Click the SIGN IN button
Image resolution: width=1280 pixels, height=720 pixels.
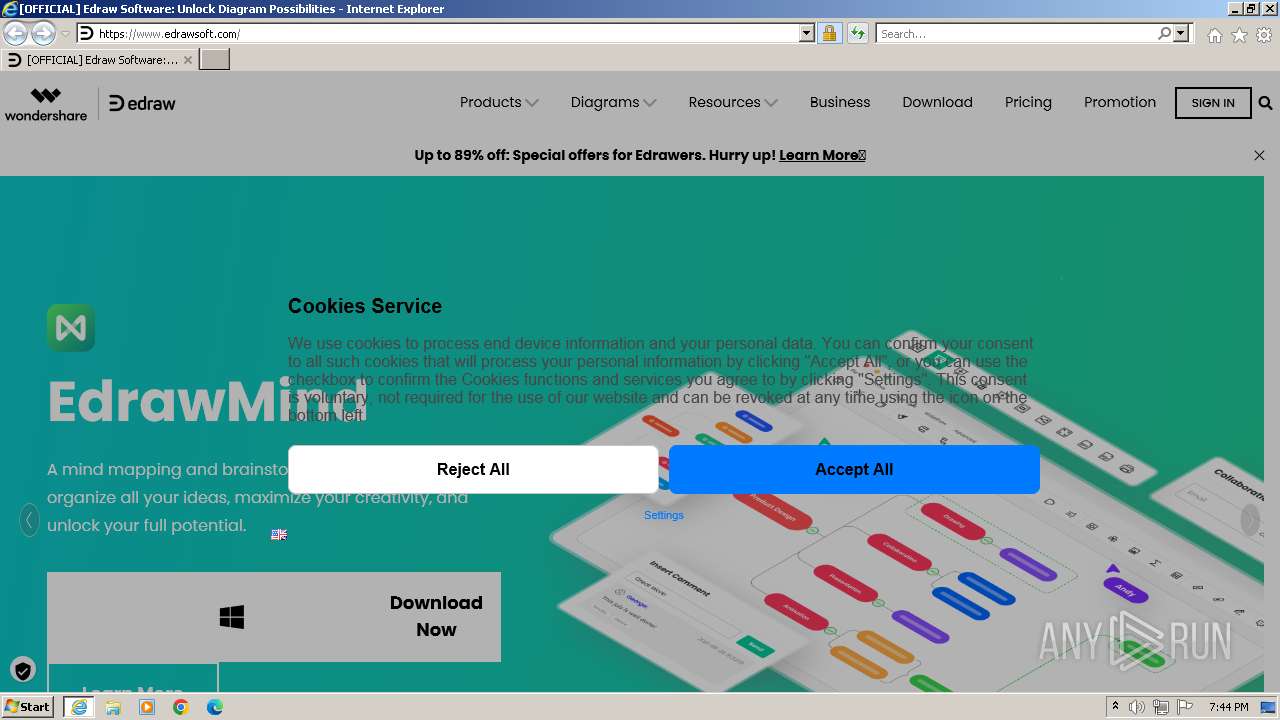1213,103
